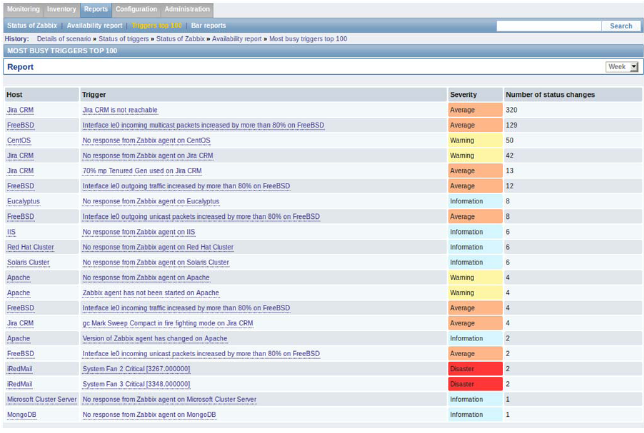Open No response from Zabbix agent on CentOS

click(x=146, y=140)
